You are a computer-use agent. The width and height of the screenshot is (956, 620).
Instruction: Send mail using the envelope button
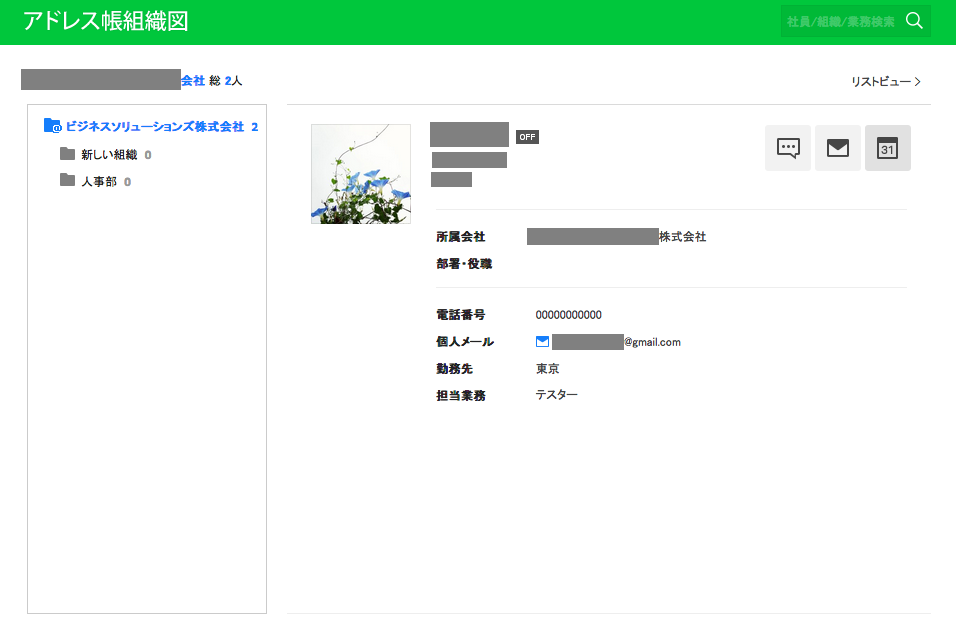pyautogui.click(x=838, y=148)
